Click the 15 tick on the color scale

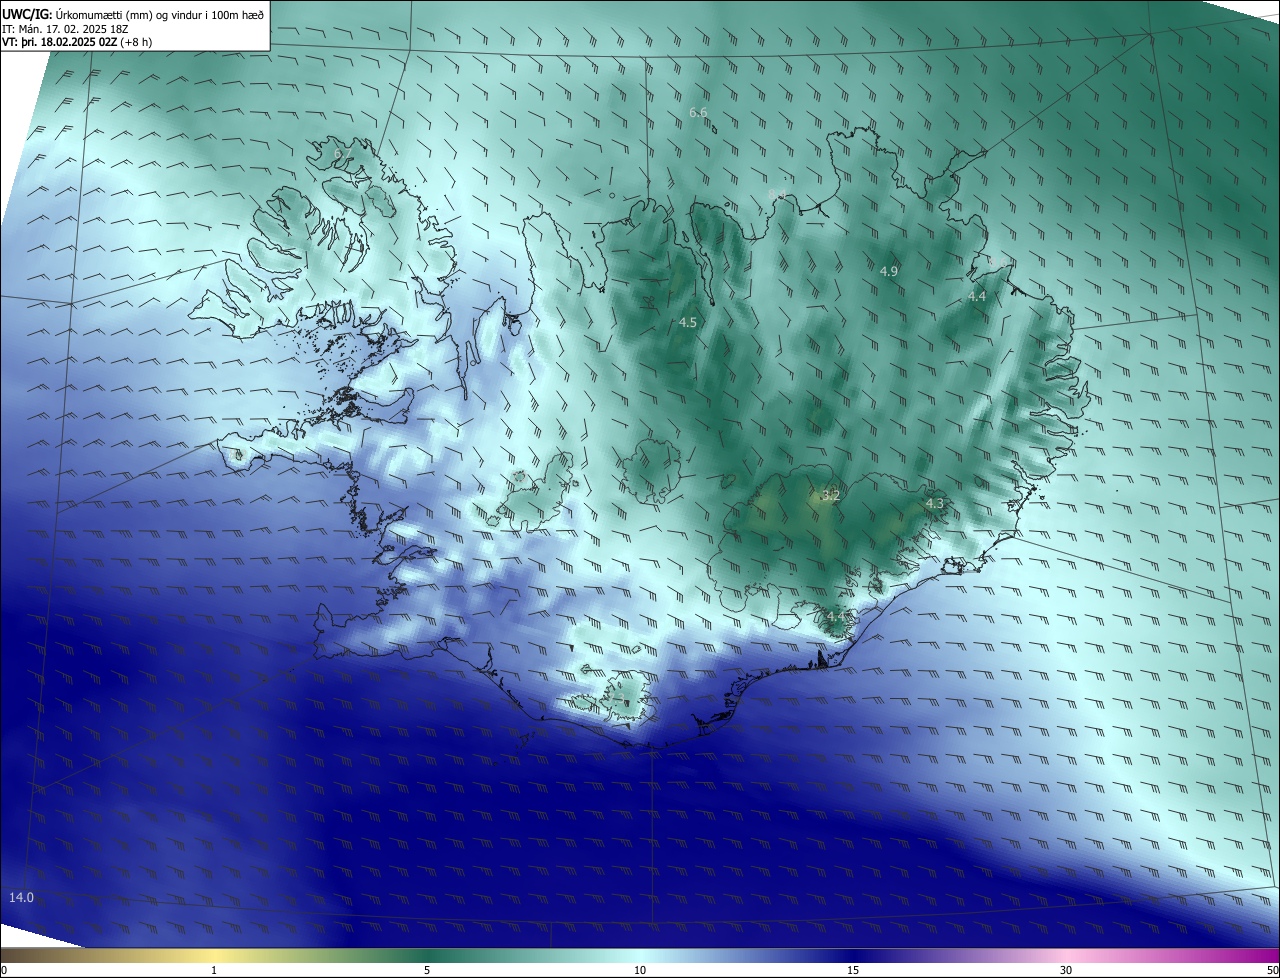[x=853, y=970]
